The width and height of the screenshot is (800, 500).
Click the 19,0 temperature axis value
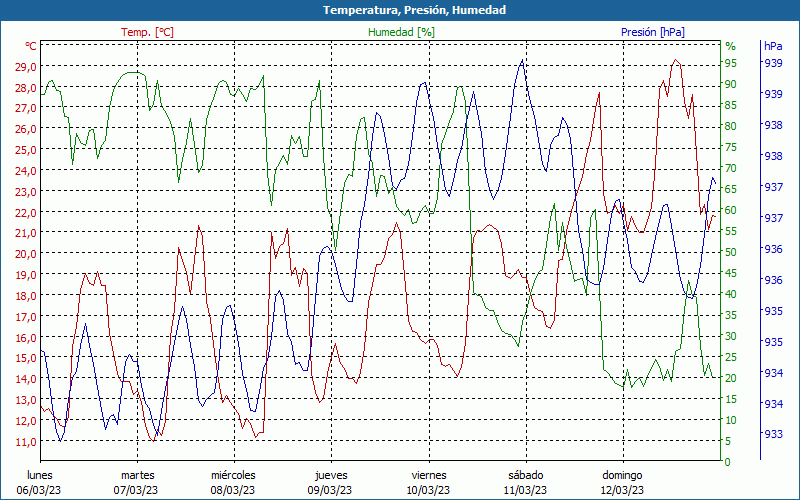pos(27,275)
